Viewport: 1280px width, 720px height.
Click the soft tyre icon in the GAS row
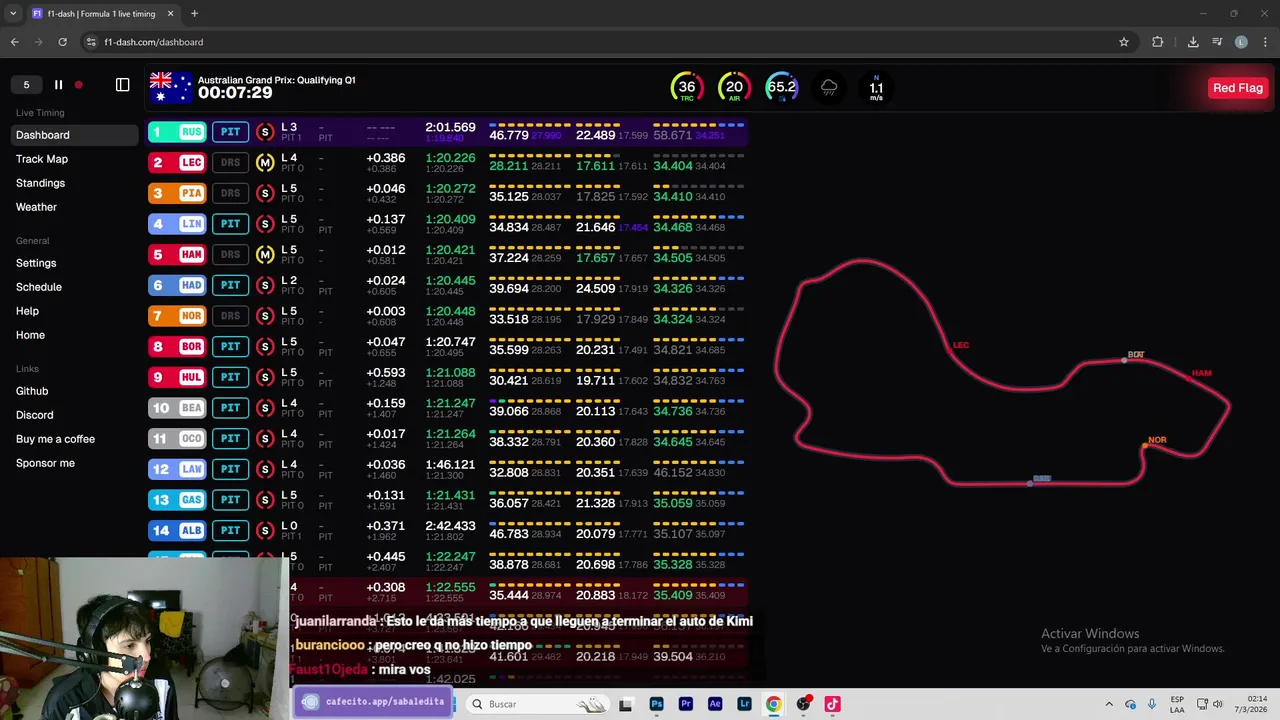[265, 500]
